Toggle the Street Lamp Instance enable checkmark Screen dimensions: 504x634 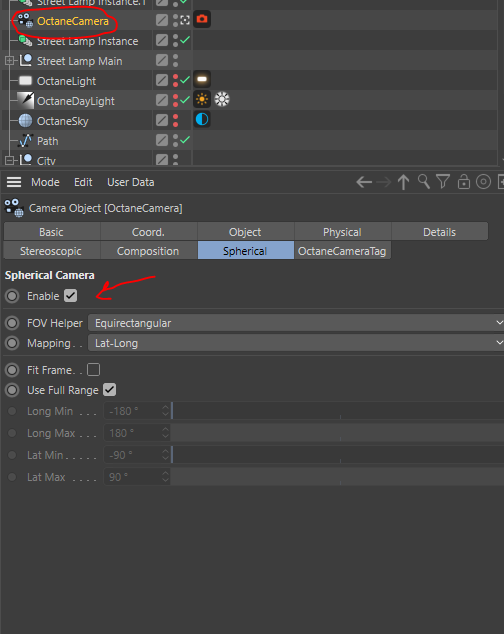pyautogui.click(x=185, y=40)
